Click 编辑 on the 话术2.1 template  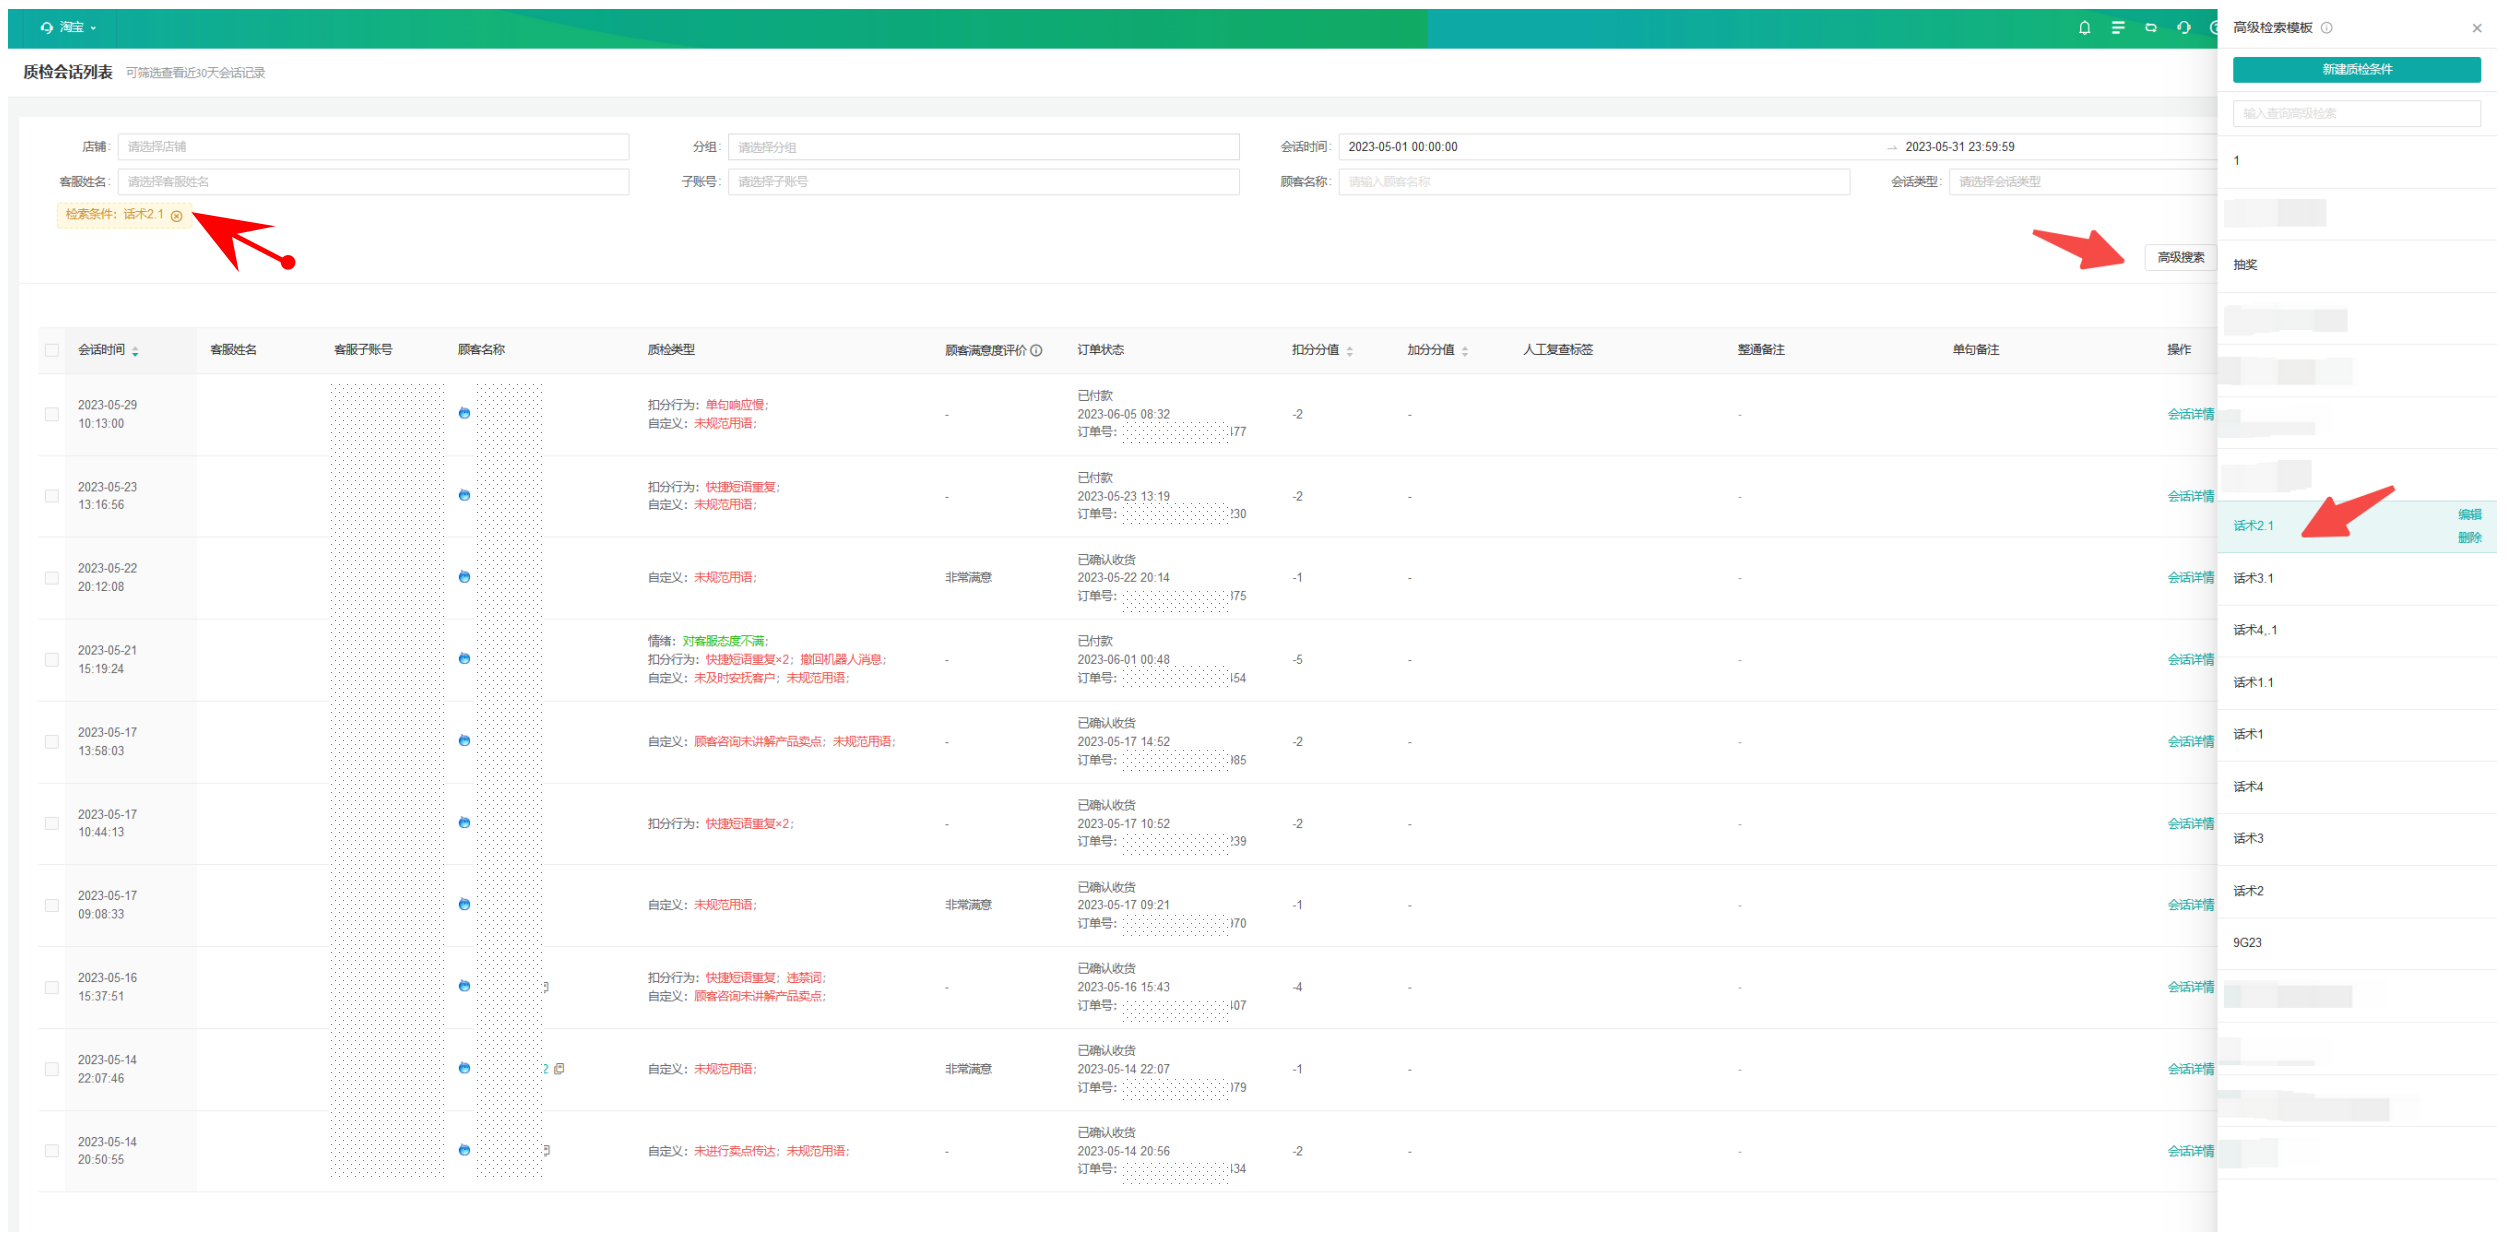click(2470, 515)
